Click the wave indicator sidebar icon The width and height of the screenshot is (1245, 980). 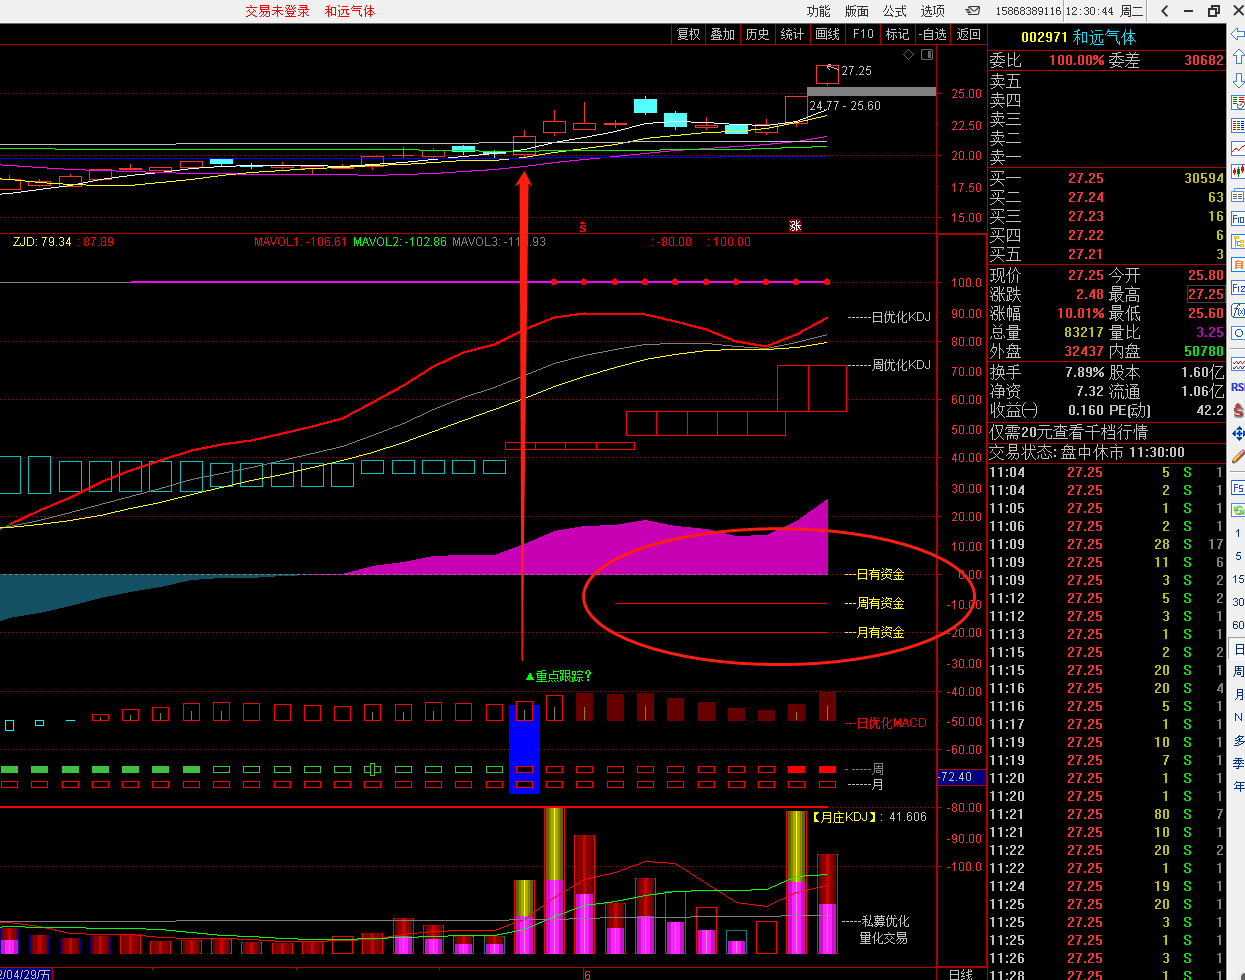tap(1238, 364)
